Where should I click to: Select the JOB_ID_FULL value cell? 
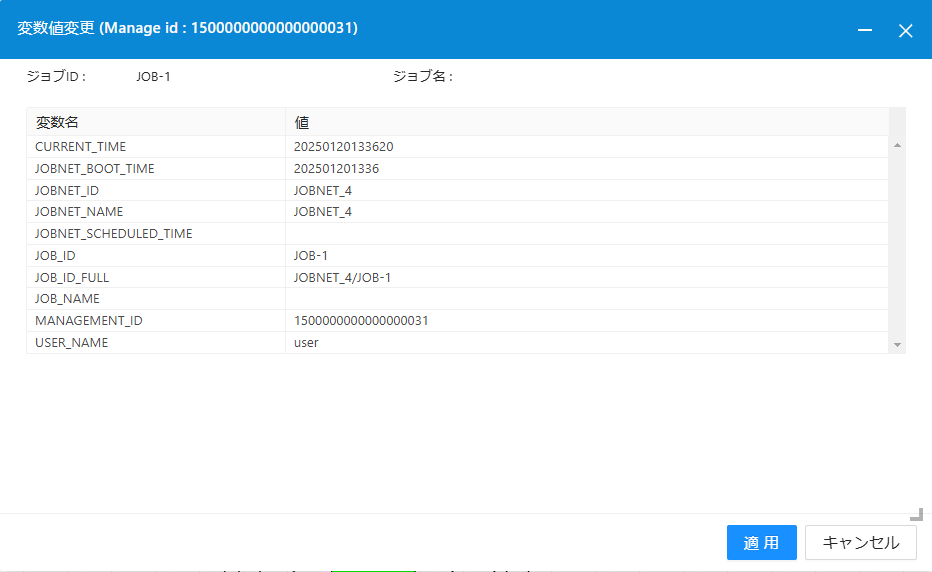point(586,277)
